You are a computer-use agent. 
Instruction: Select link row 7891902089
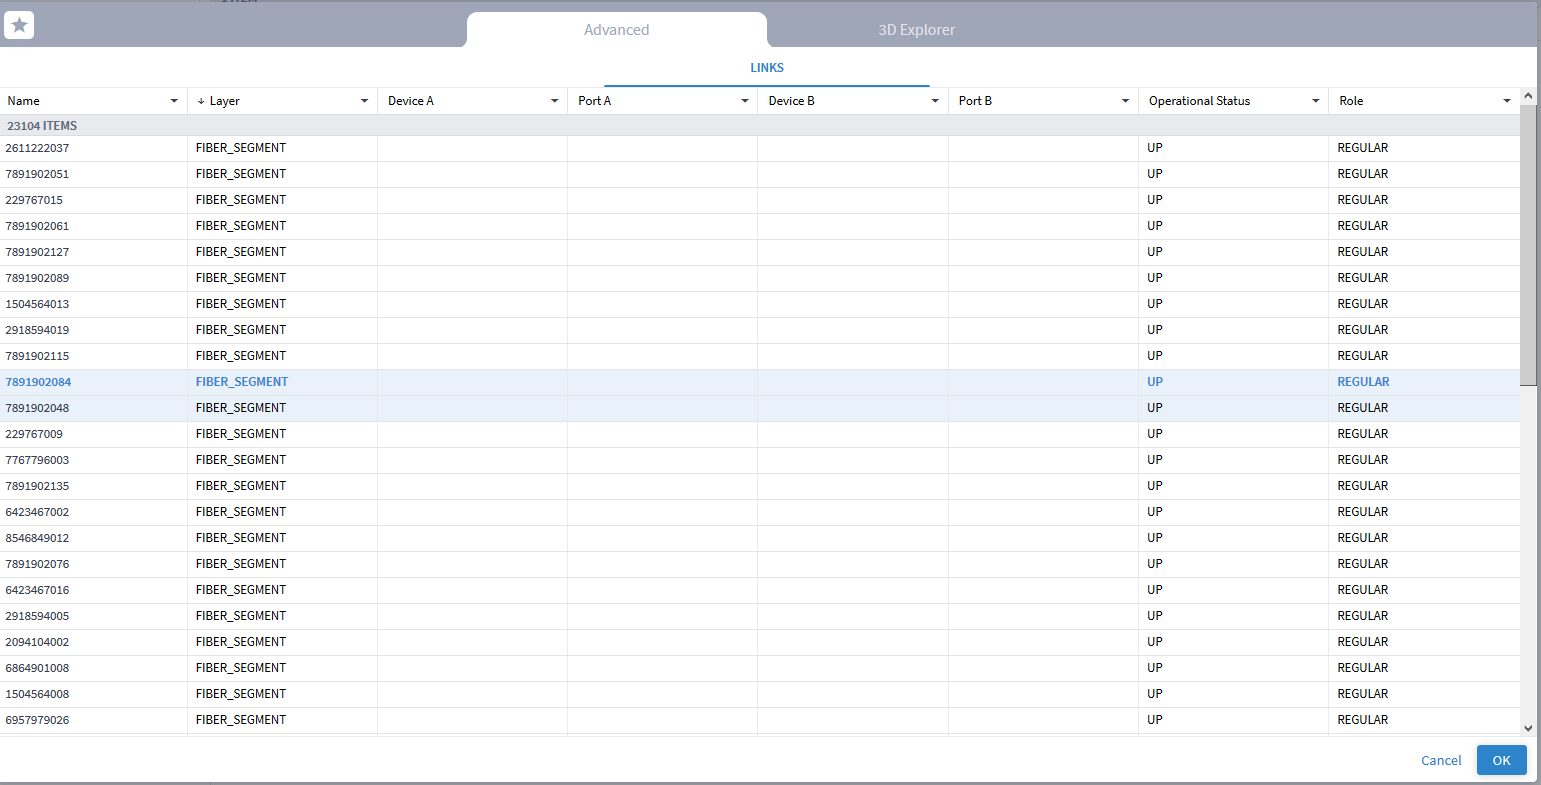[760, 278]
